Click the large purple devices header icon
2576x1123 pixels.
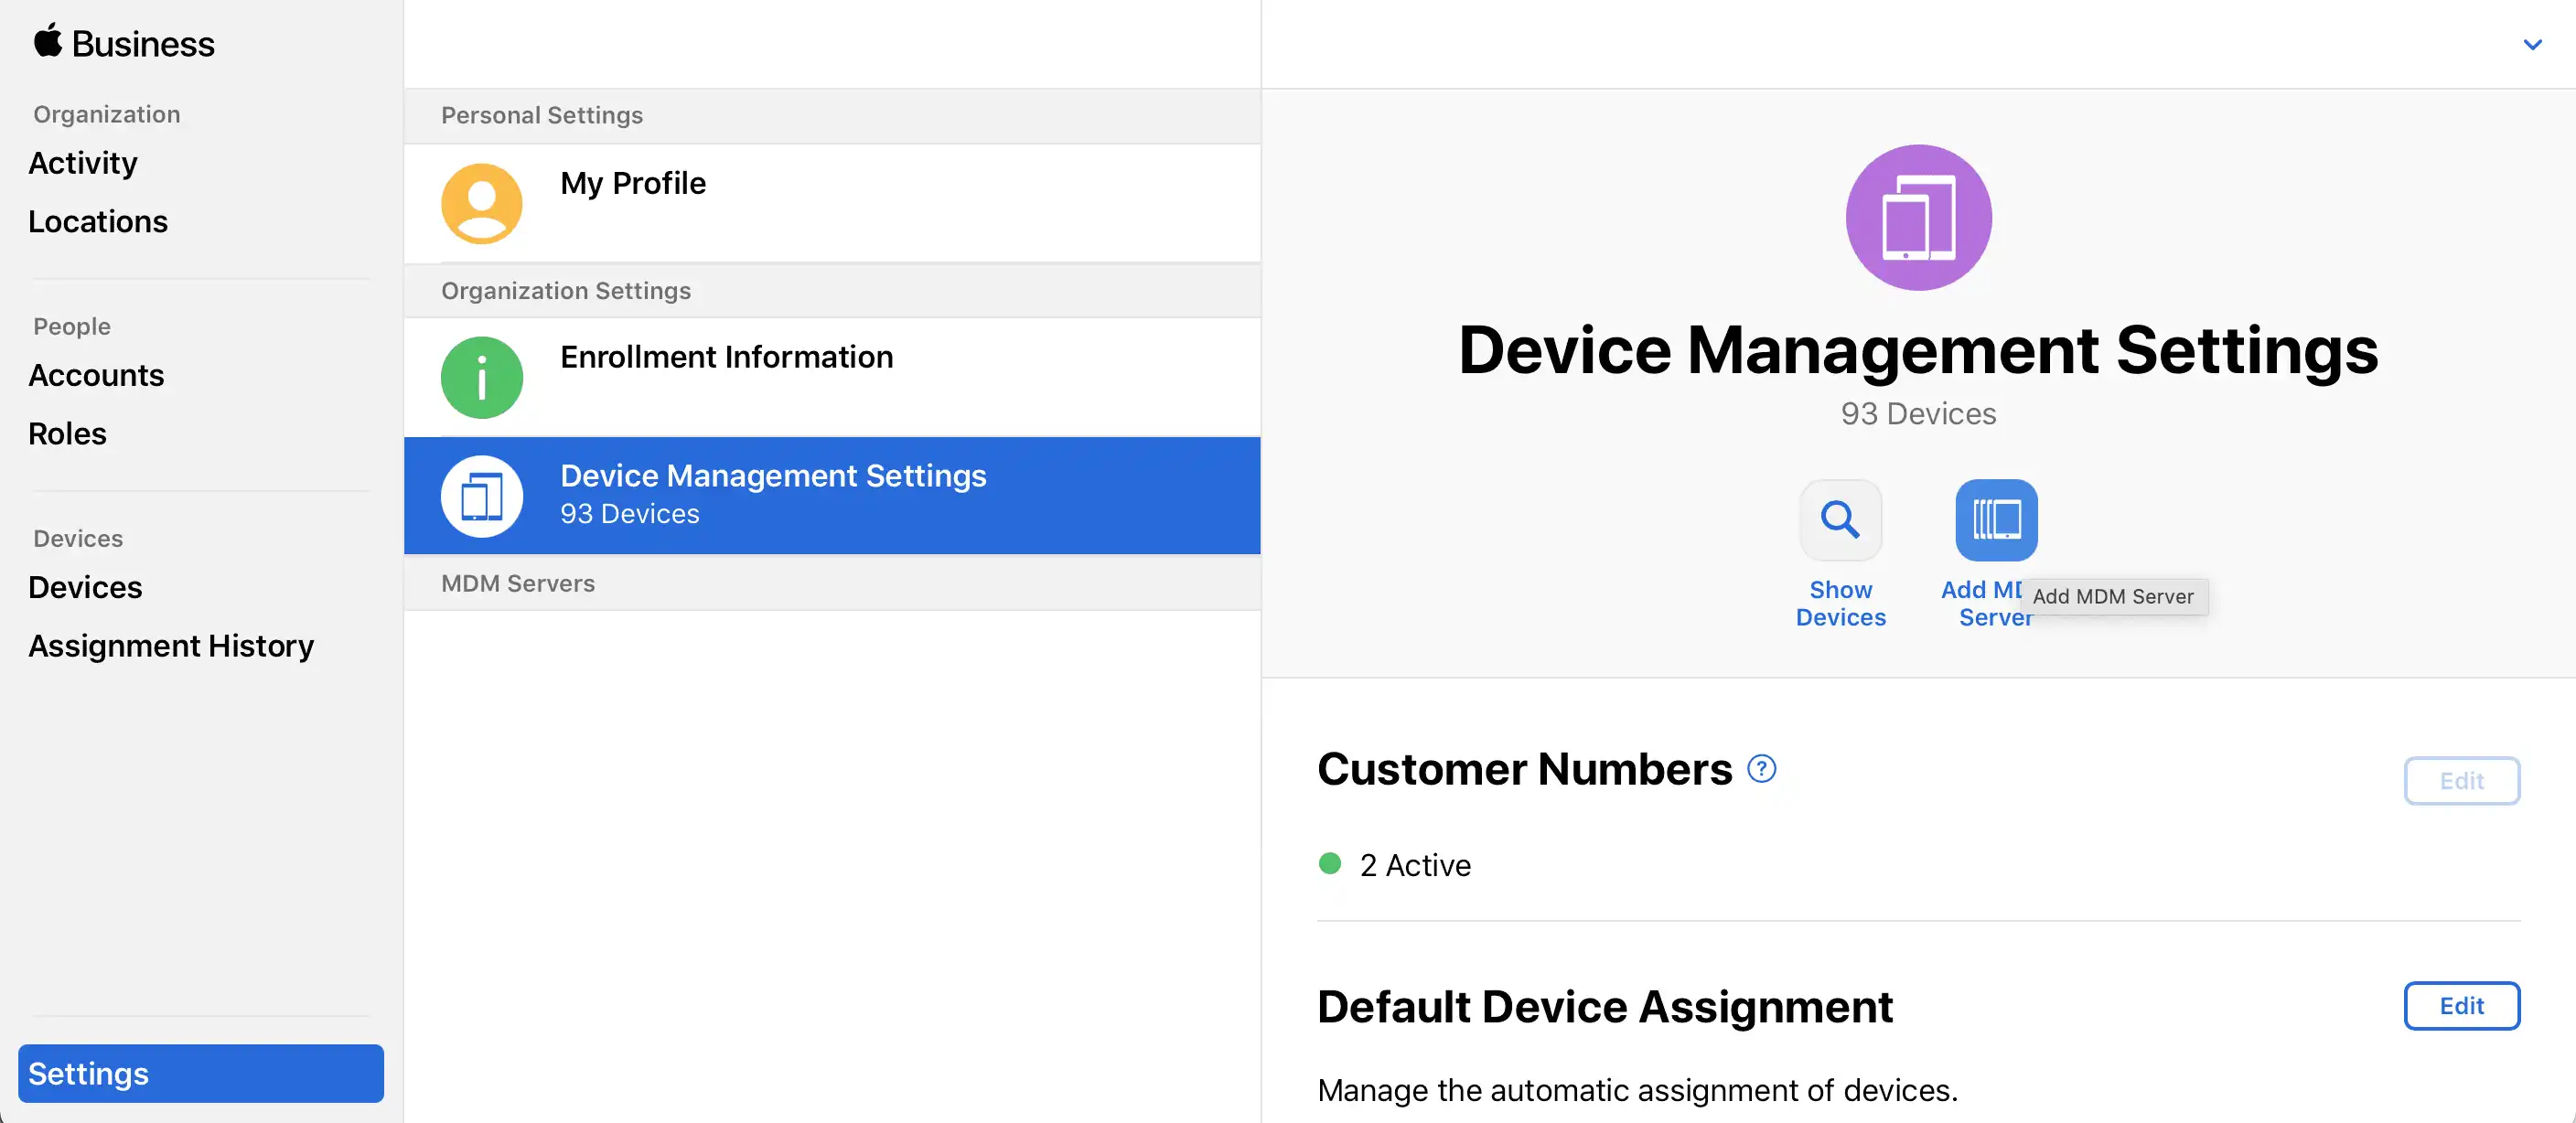pos(1918,217)
